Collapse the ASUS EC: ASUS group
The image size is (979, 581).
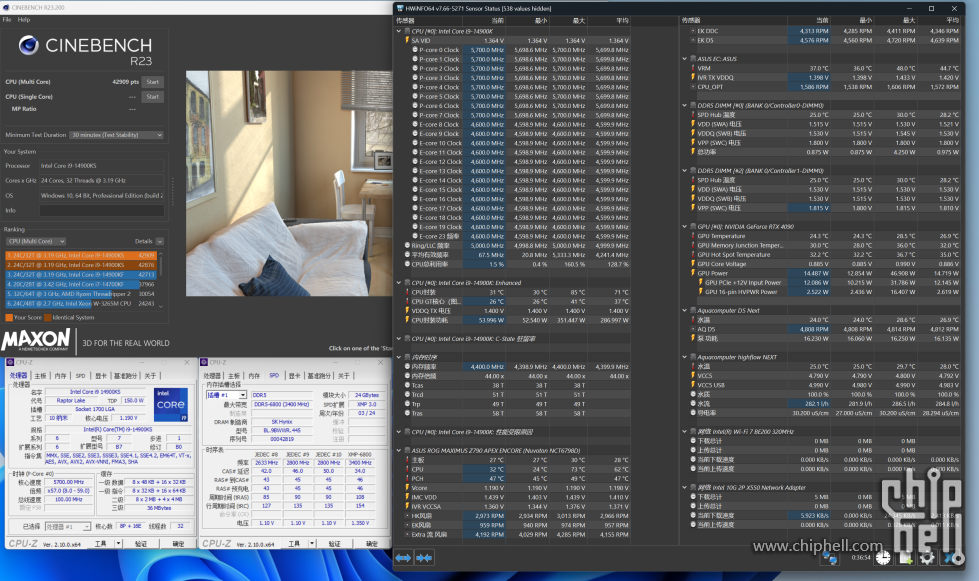[685, 59]
